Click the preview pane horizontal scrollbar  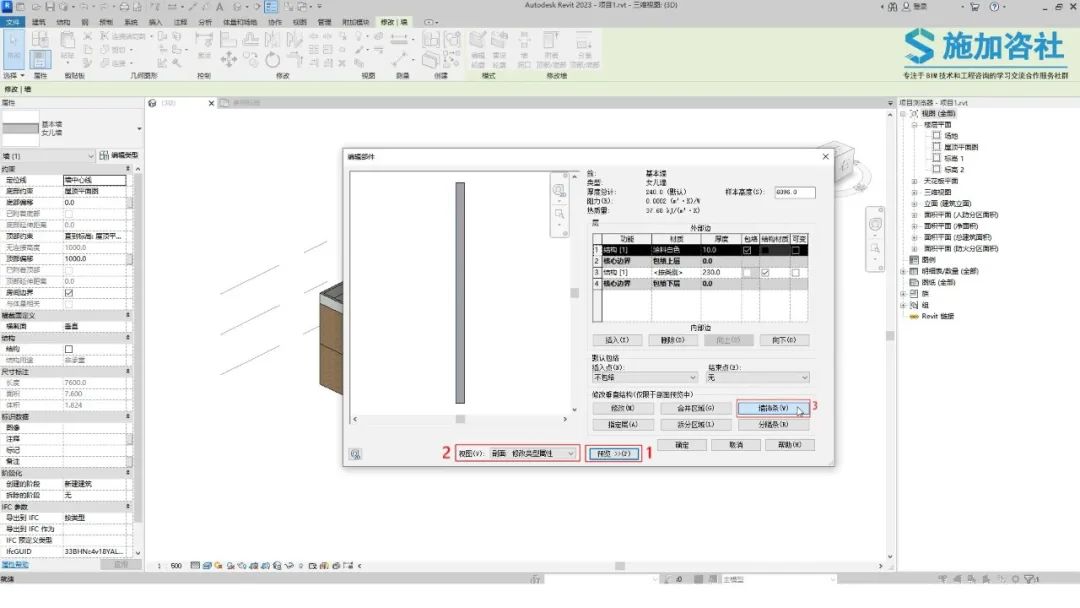tap(460, 419)
